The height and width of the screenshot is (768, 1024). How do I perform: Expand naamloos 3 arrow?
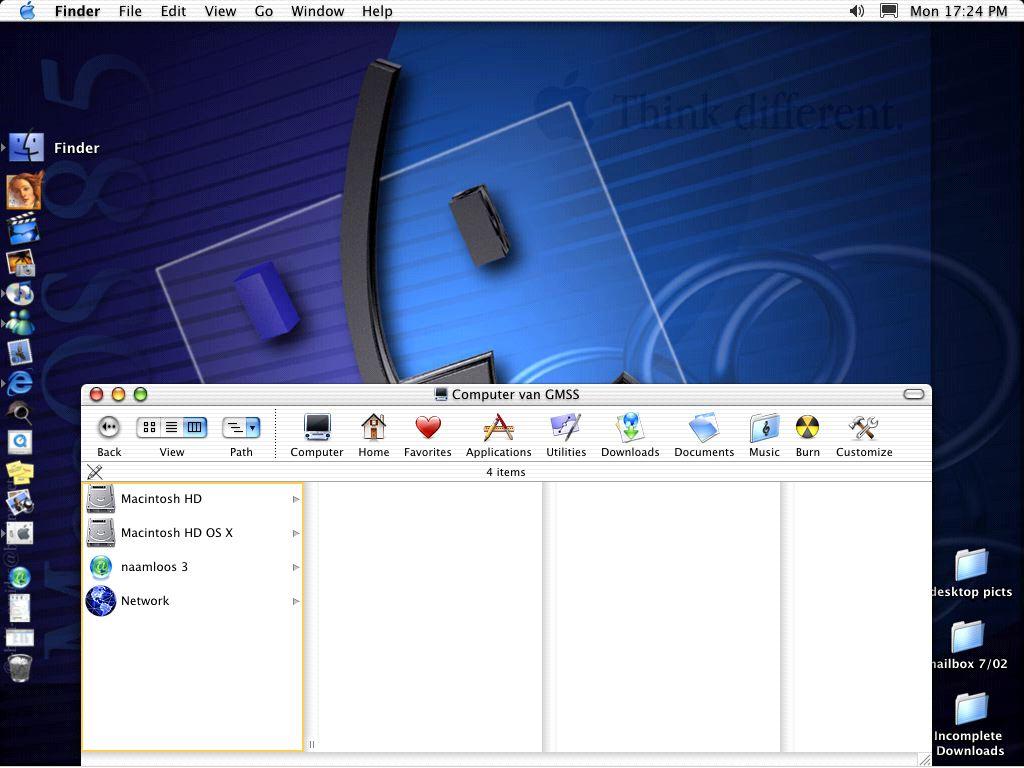tap(296, 568)
